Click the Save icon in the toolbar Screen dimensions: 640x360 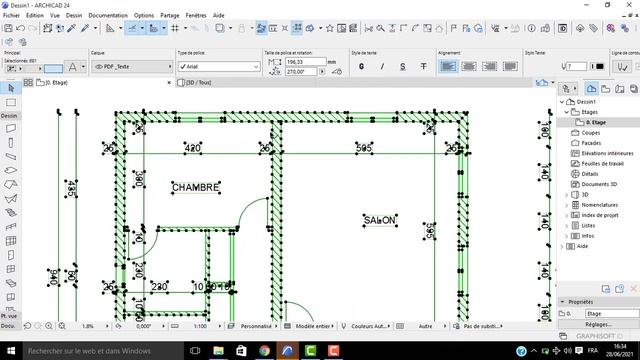click(8, 28)
